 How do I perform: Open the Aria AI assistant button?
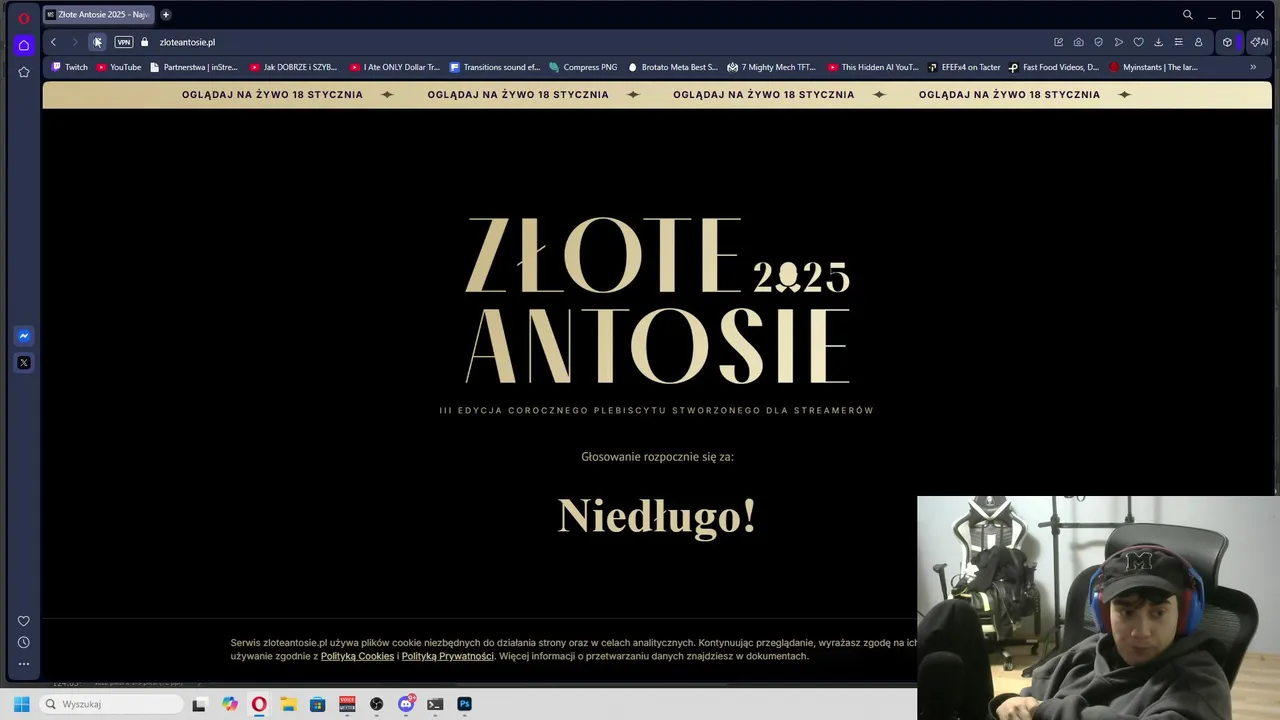pos(1259,42)
